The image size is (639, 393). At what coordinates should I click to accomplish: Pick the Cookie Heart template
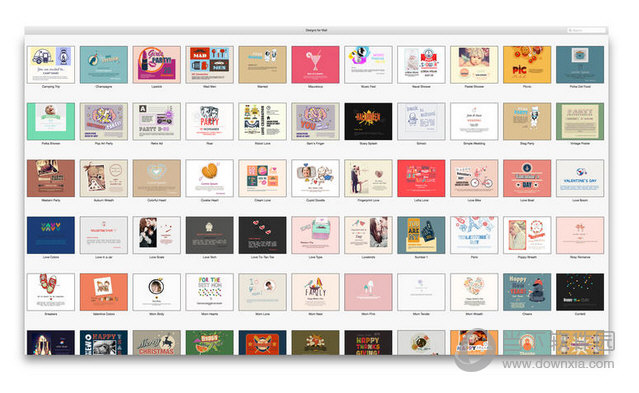[209, 179]
